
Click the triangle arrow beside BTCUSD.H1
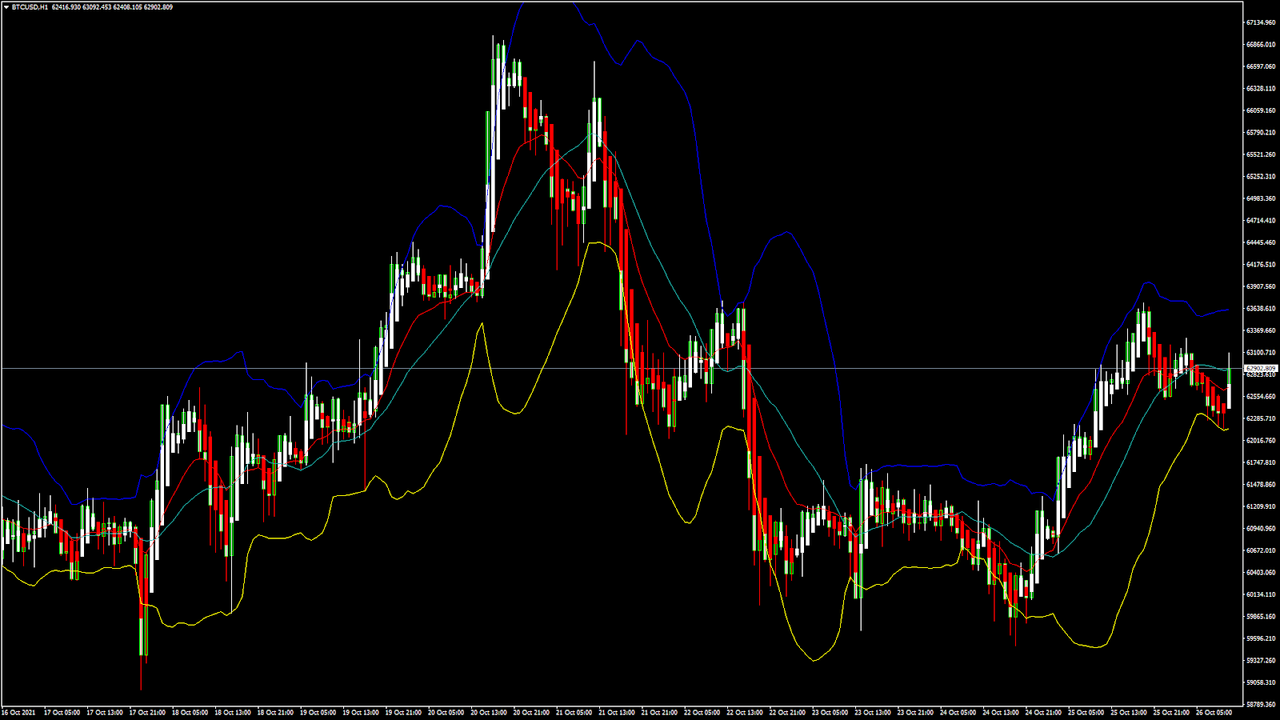point(5,7)
